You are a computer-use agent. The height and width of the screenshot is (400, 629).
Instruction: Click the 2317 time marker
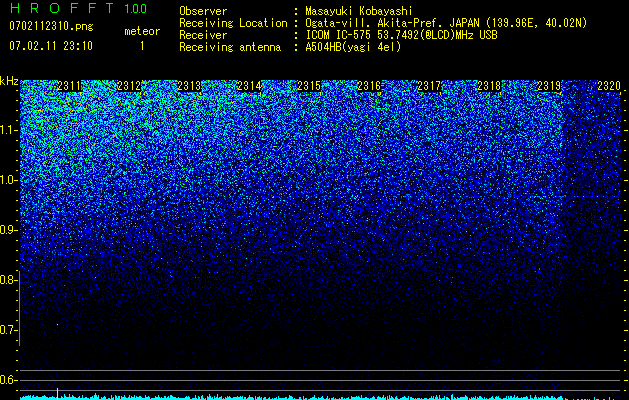(430, 86)
